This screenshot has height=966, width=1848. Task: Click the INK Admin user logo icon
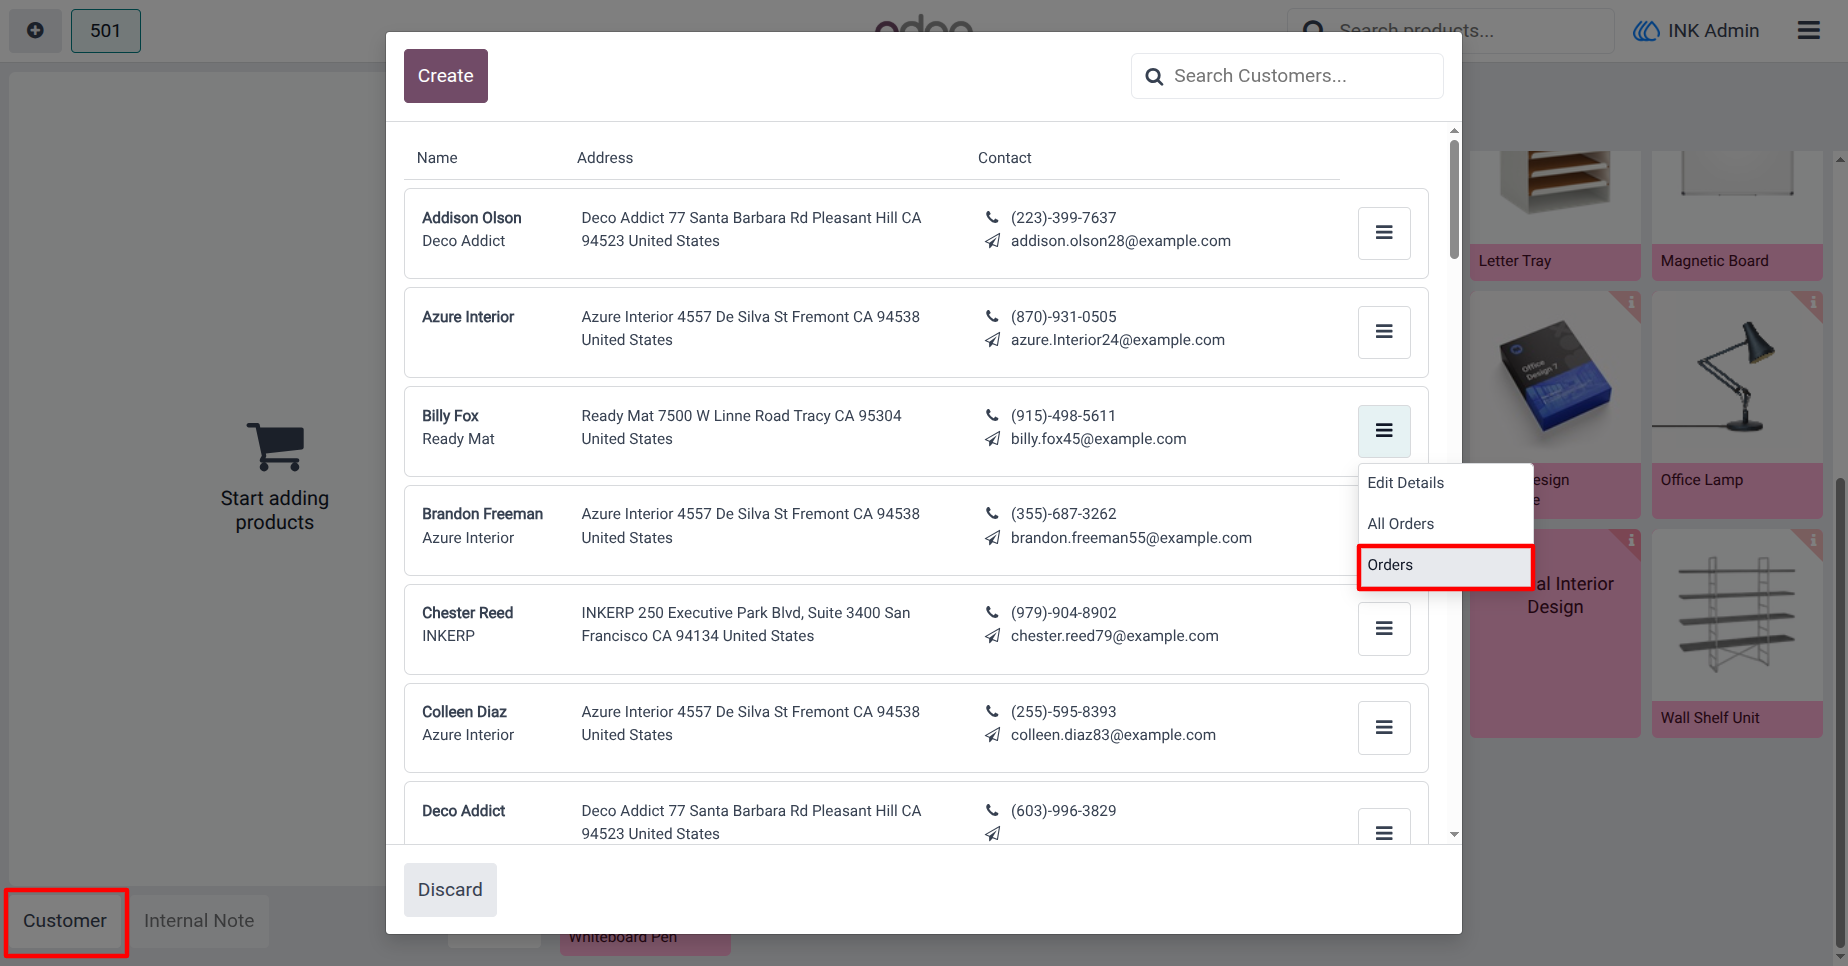[x=1646, y=31]
